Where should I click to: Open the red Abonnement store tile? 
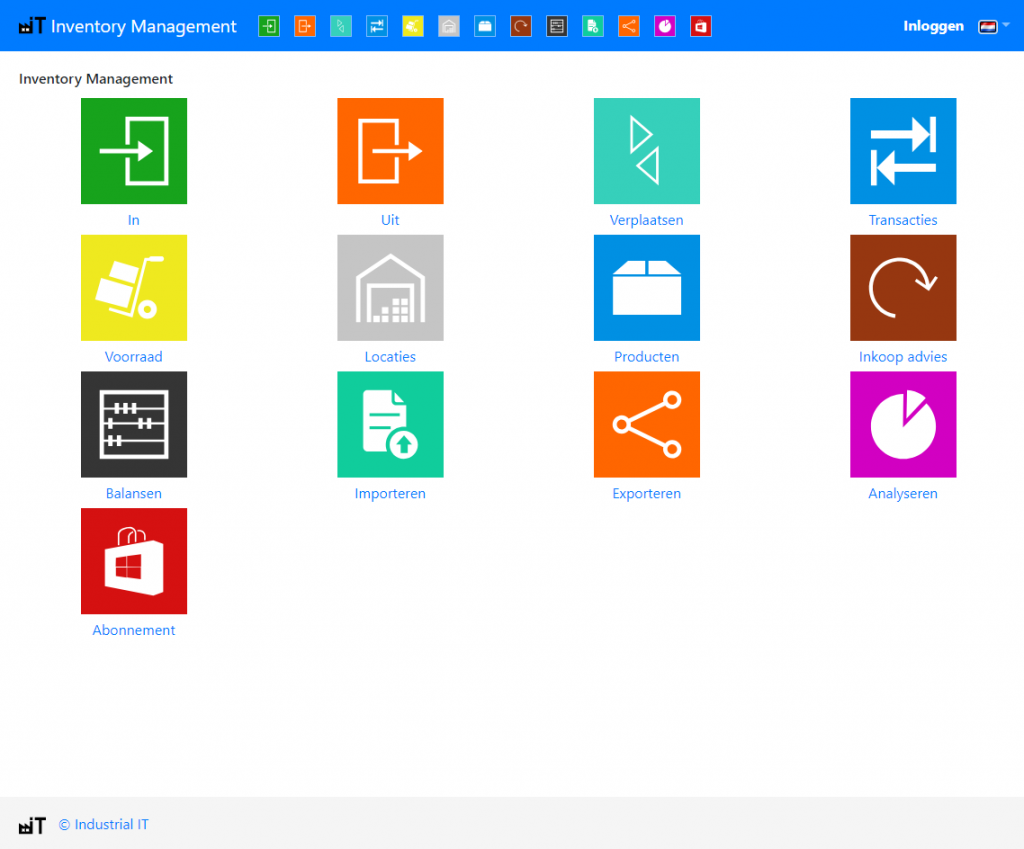[134, 561]
